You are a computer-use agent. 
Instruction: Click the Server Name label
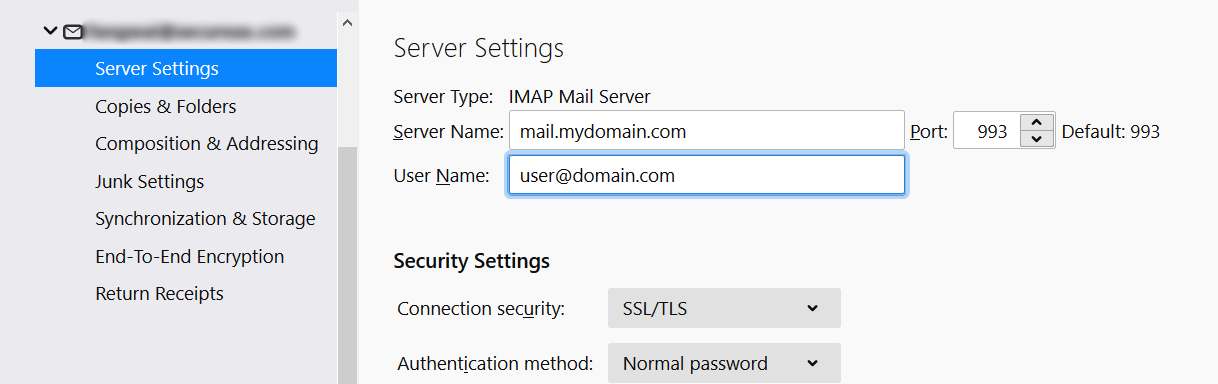(x=448, y=131)
